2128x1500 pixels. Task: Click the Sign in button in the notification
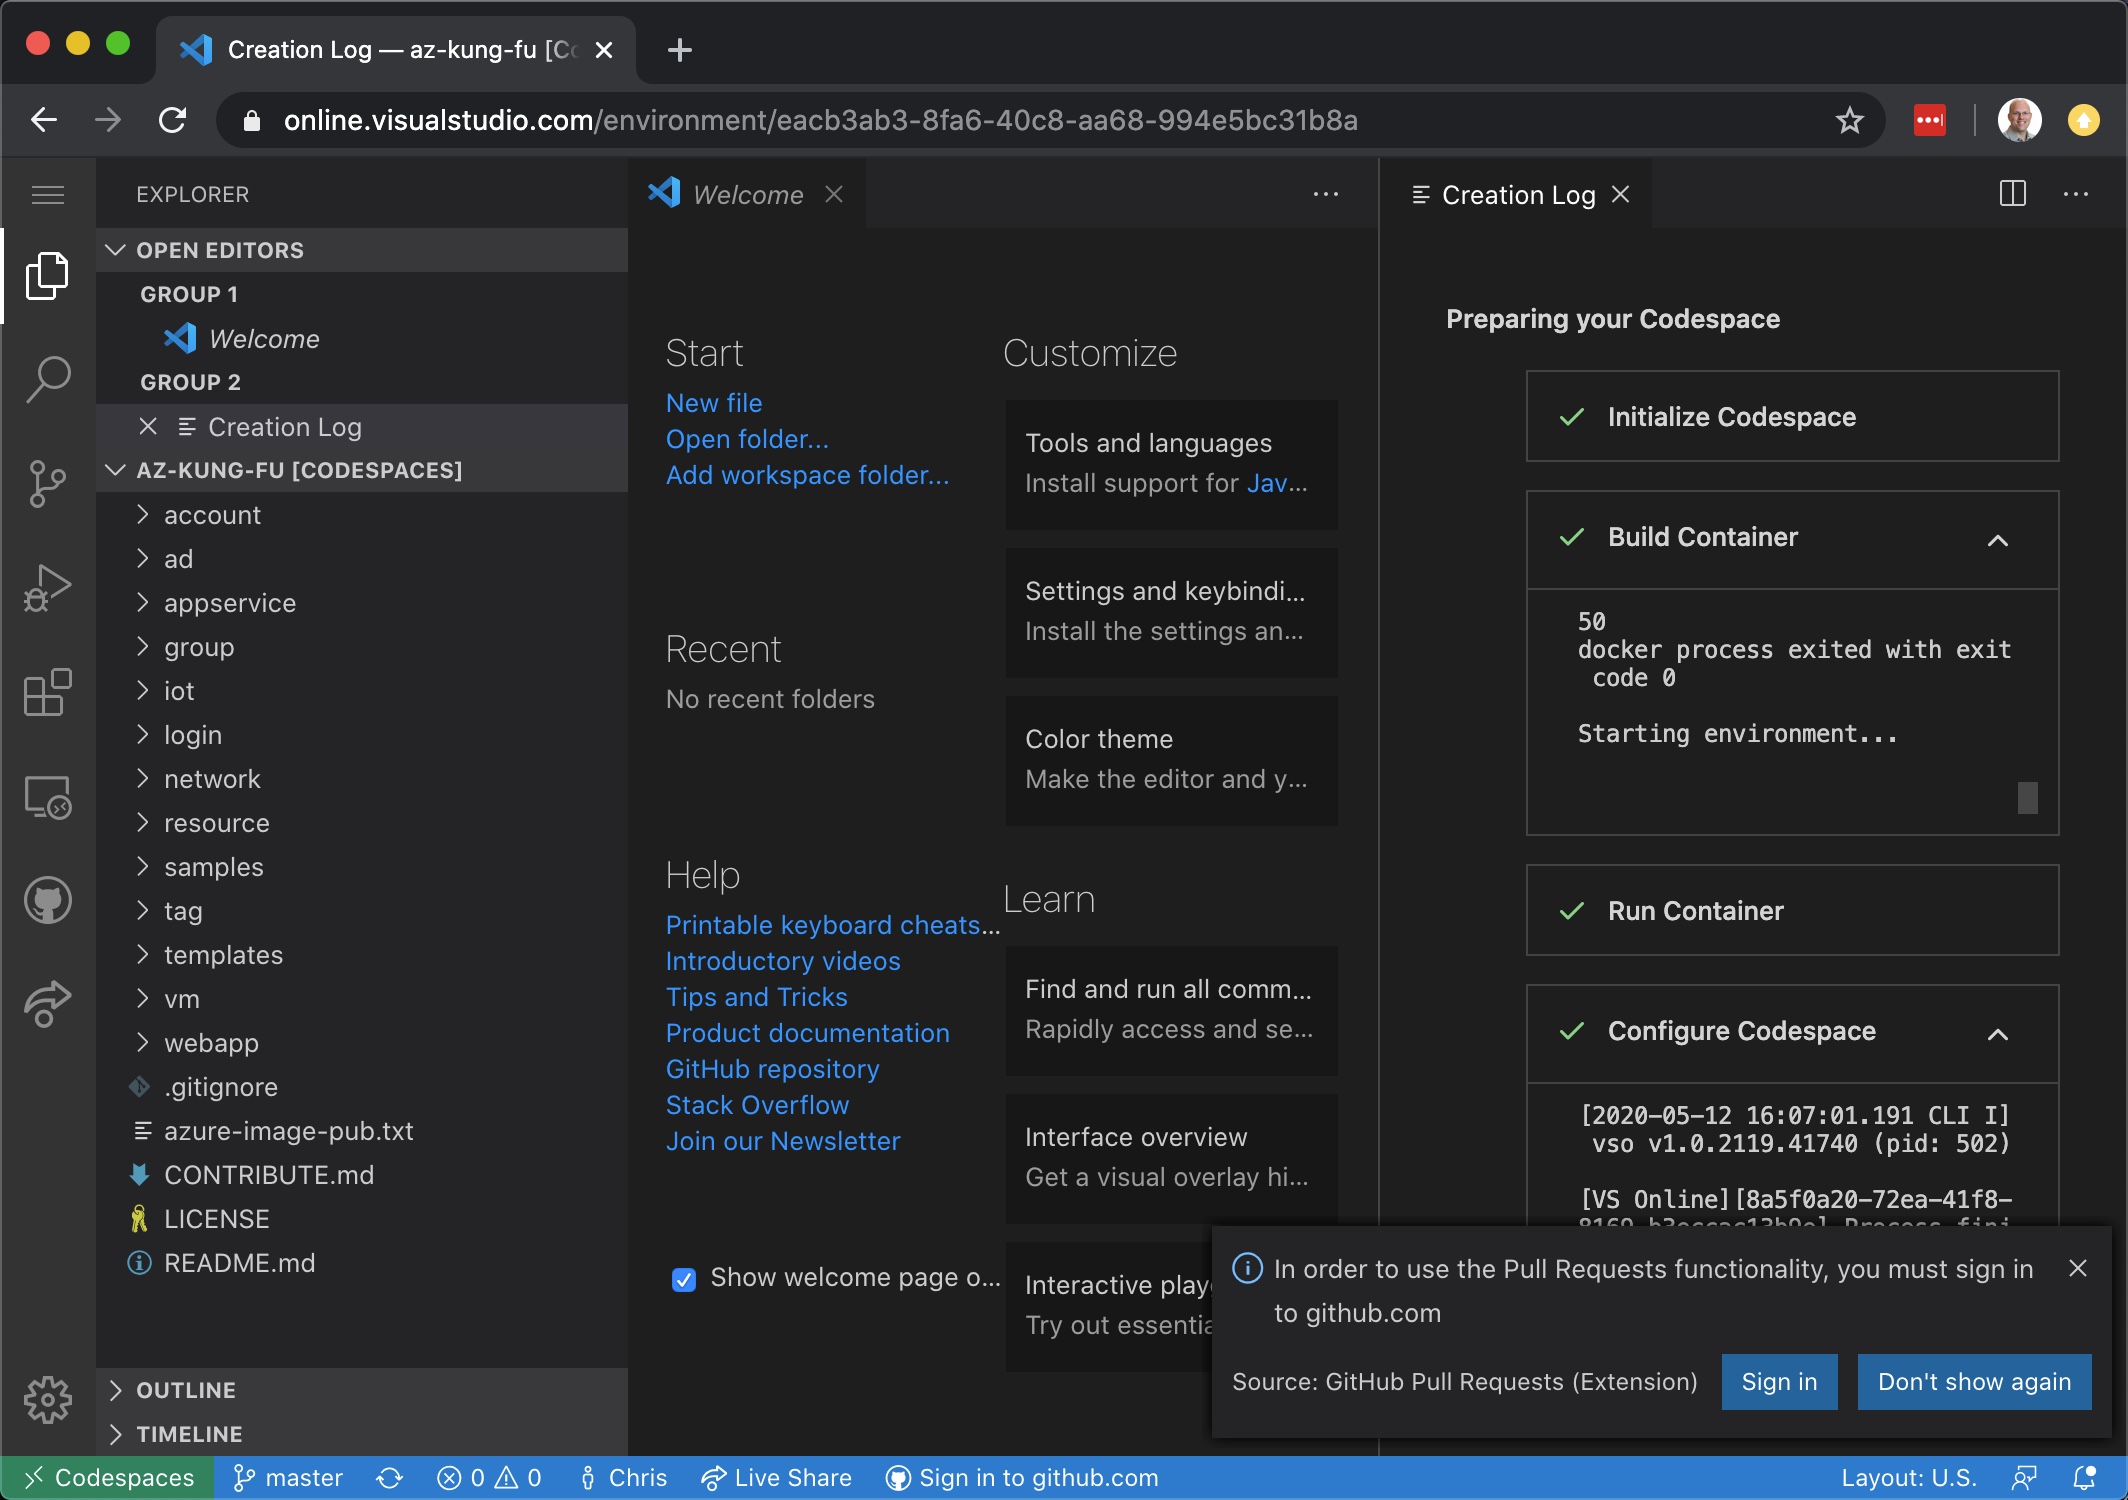[1778, 1382]
